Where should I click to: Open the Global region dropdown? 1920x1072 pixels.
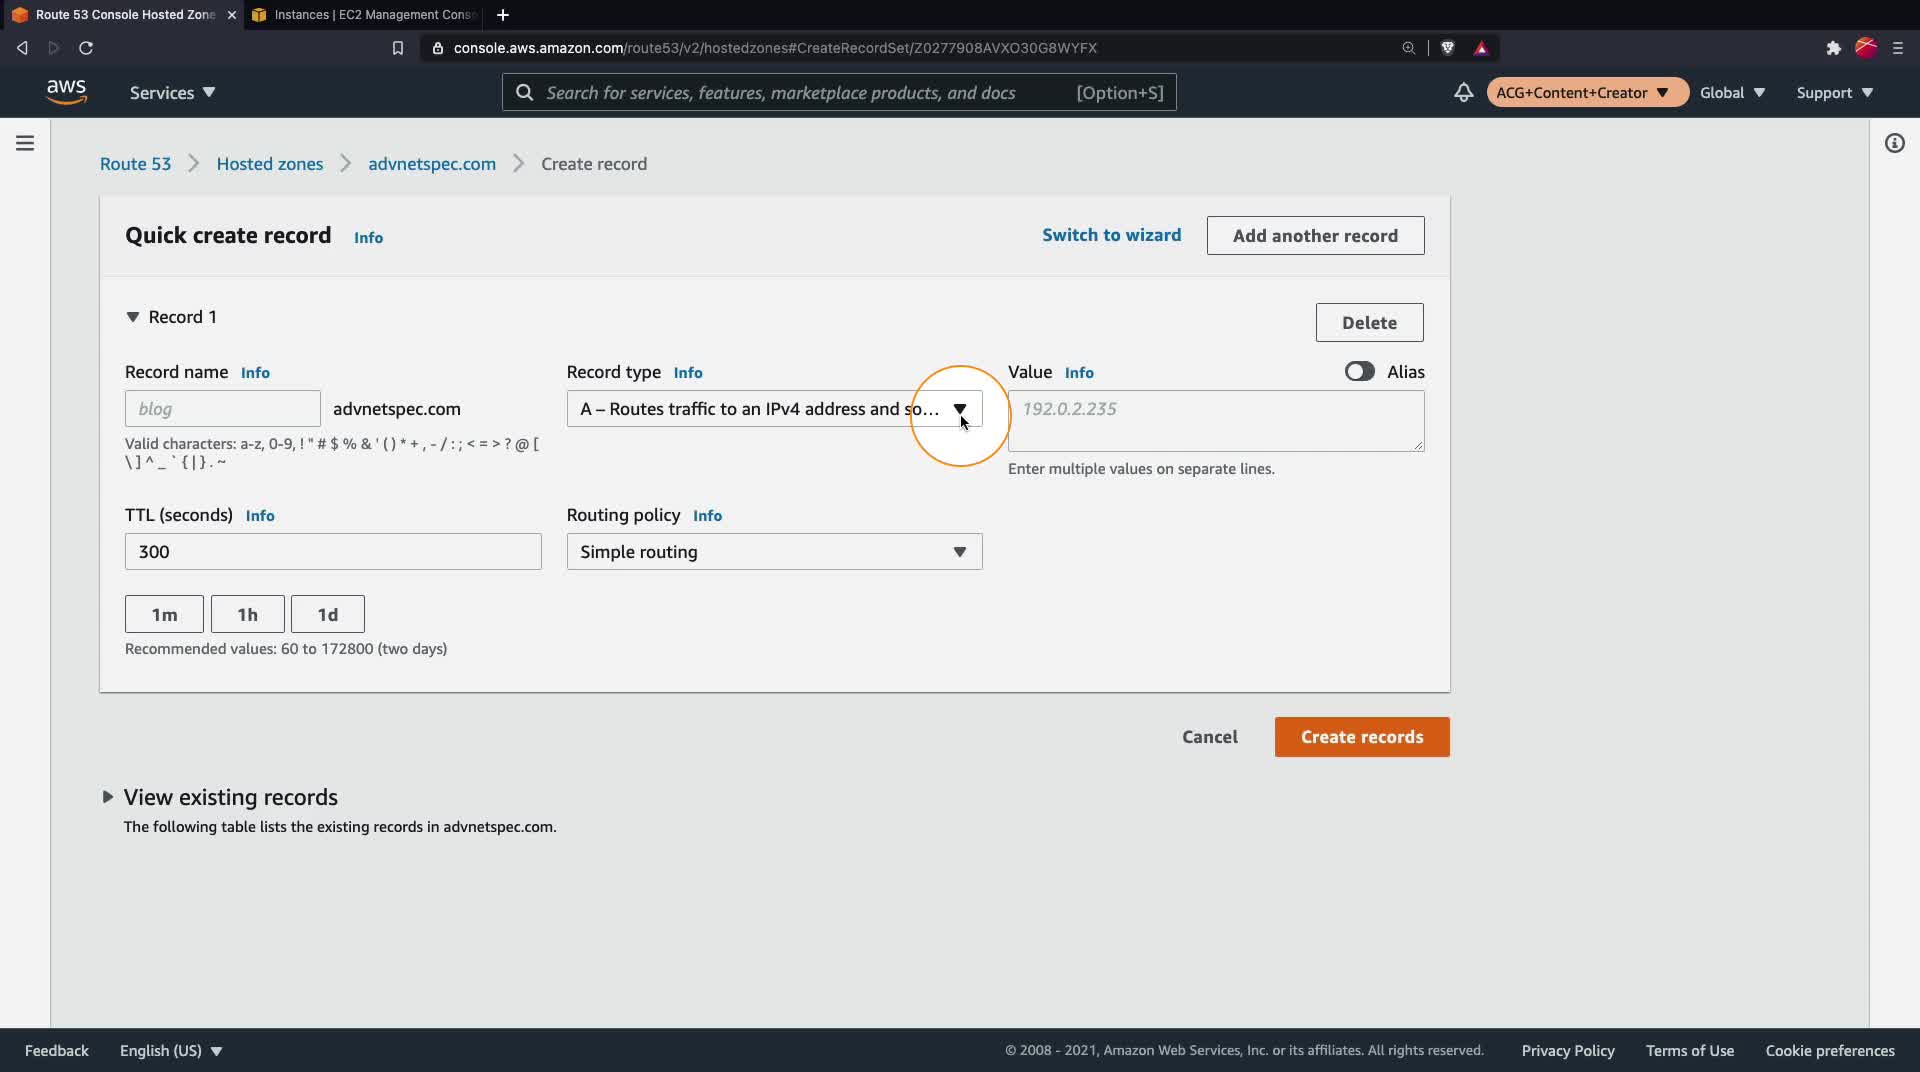[1732, 92]
